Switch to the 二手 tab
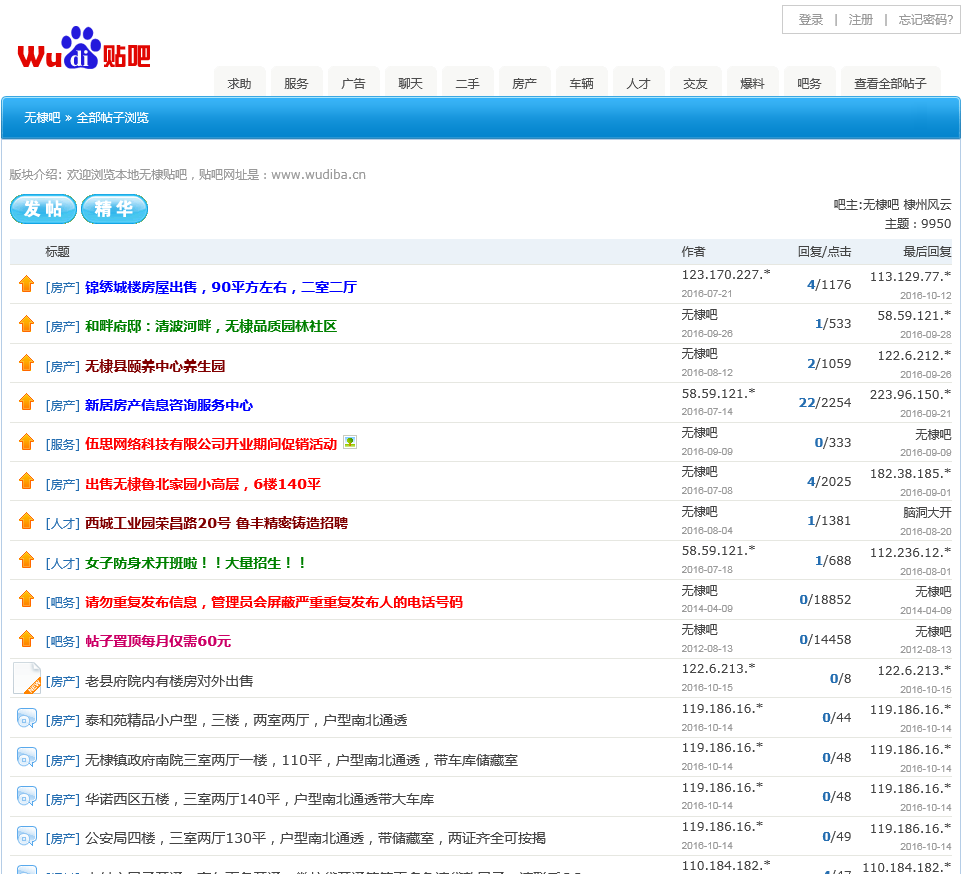Screen dimensions: 961x874 (468, 84)
